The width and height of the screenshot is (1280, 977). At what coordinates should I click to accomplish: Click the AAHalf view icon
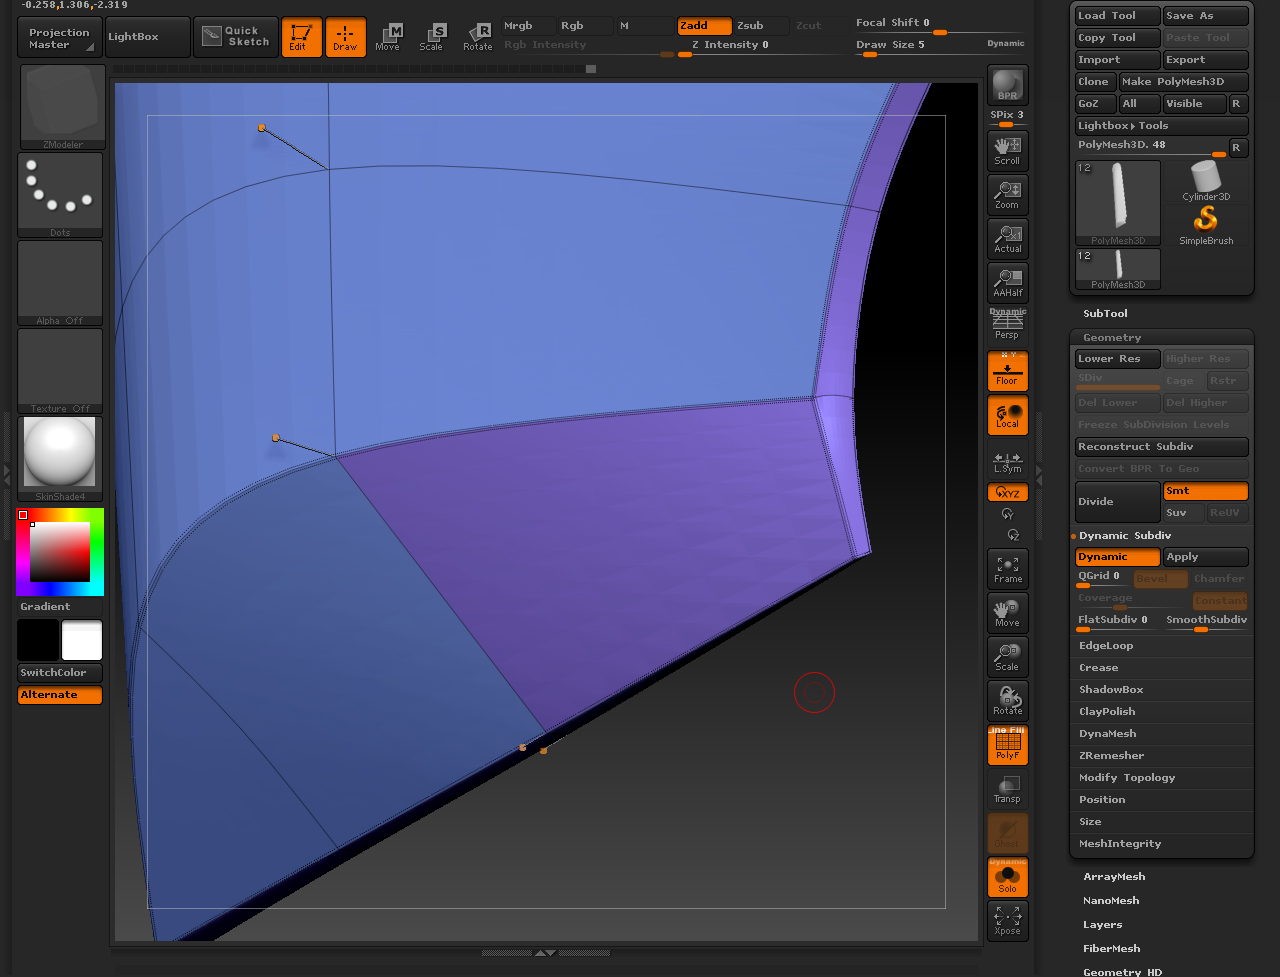coord(1007,283)
